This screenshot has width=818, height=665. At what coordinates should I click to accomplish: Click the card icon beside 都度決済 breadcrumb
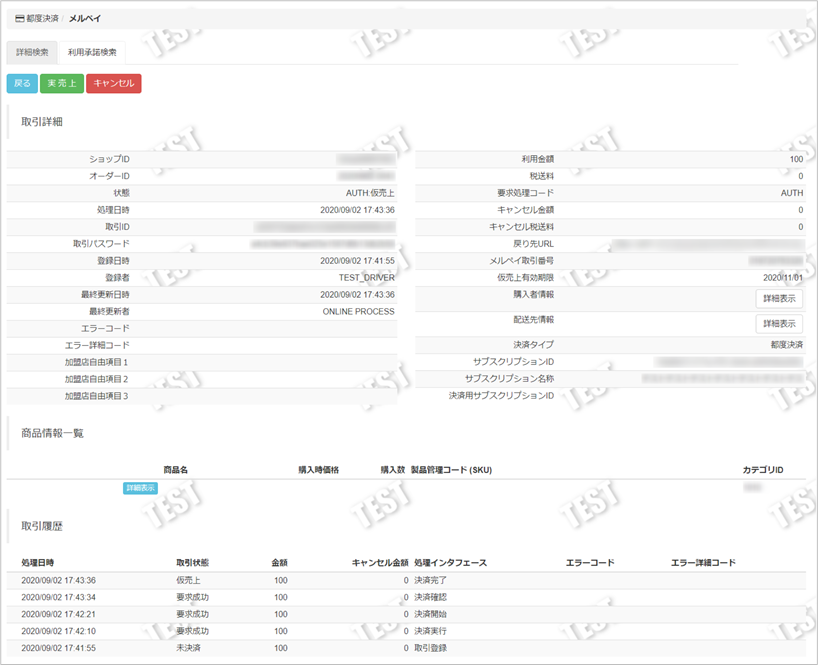19,18
